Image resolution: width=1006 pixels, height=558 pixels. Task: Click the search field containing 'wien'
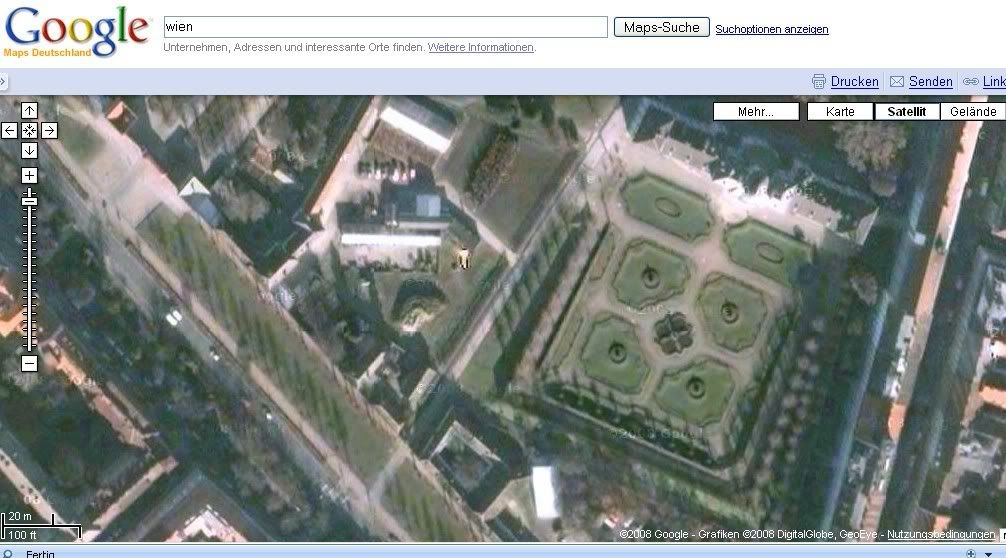(386, 27)
